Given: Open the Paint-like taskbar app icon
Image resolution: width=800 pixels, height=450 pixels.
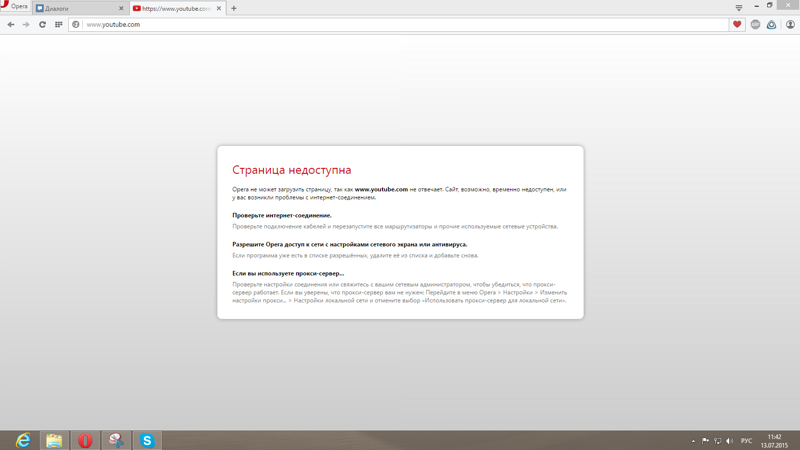Looking at the screenshot, I should tap(116, 440).
